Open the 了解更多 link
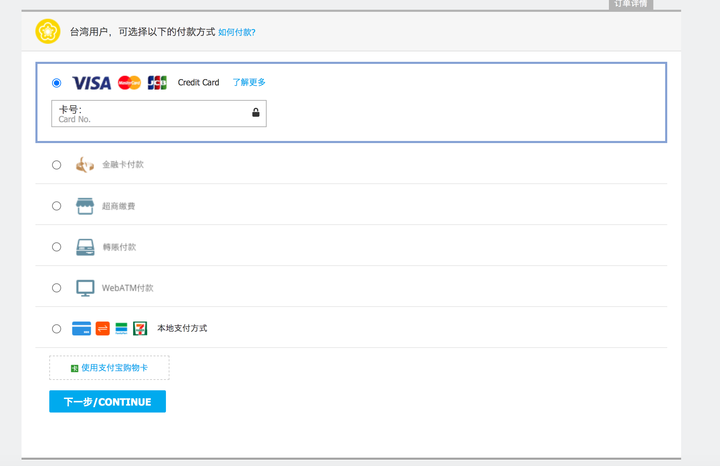 [249, 82]
